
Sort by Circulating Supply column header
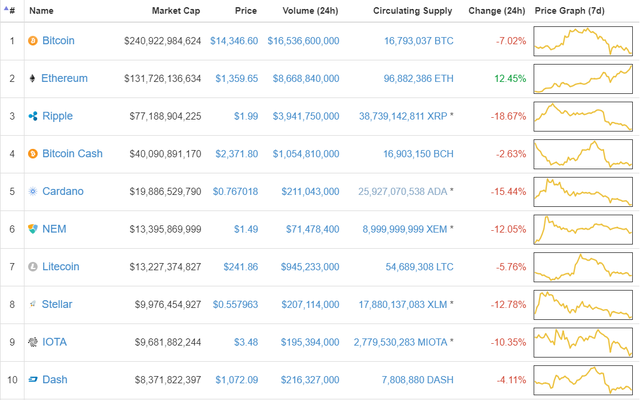click(413, 11)
